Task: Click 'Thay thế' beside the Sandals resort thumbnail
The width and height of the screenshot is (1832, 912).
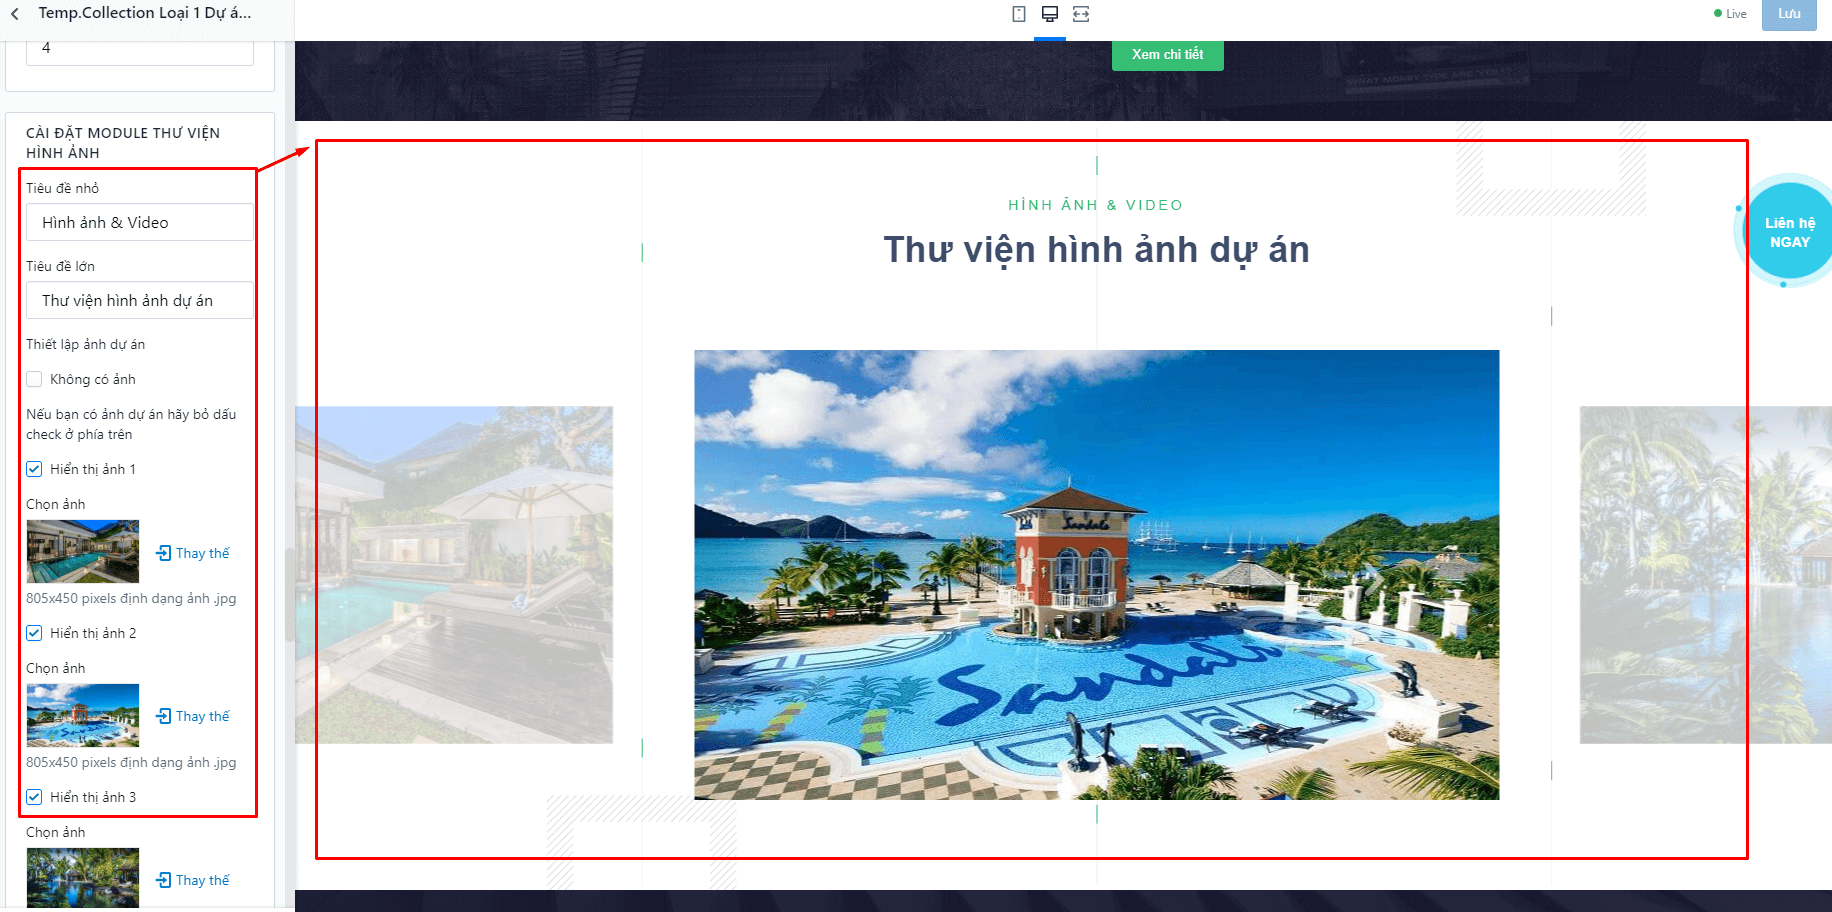Action: (193, 716)
